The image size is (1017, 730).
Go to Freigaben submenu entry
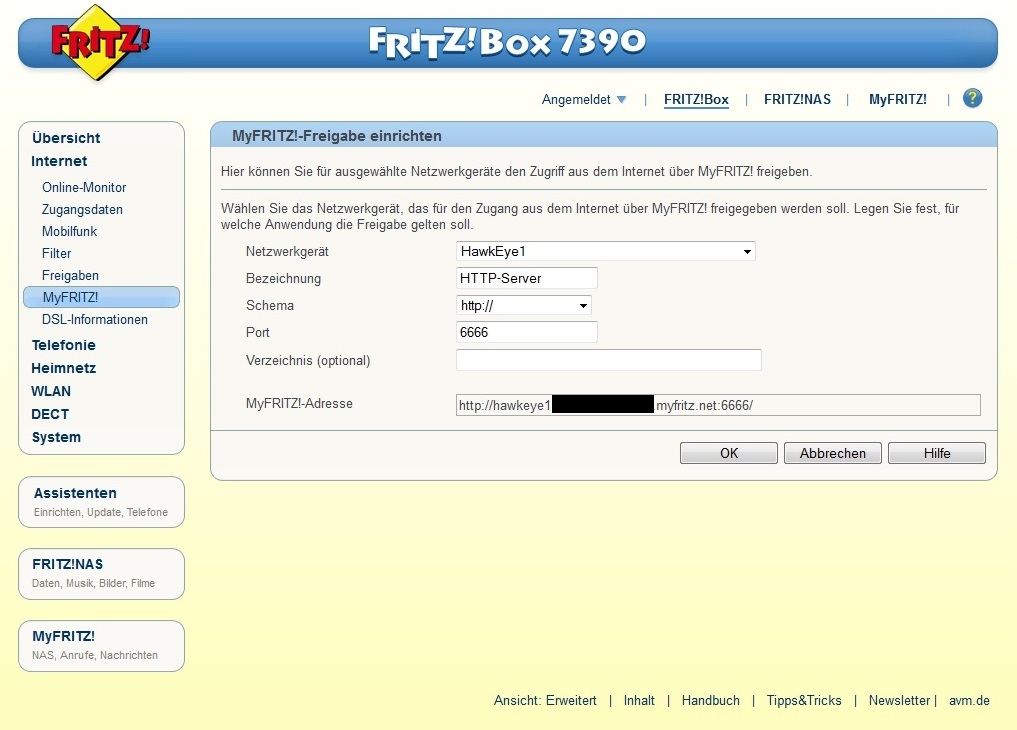(x=70, y=276)
